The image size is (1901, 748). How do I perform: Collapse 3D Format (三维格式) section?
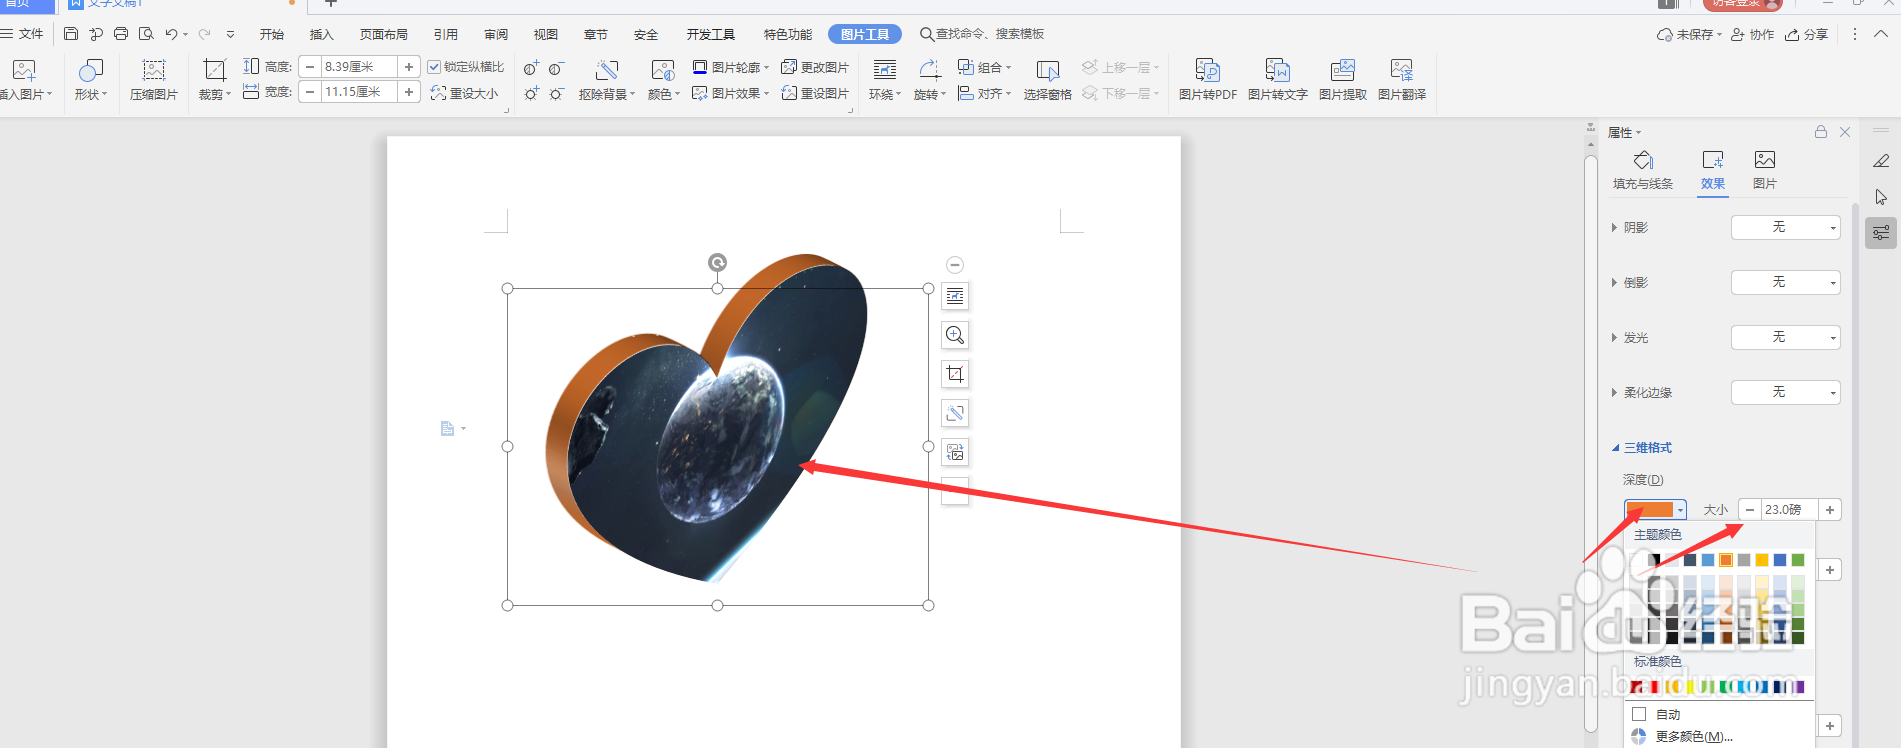[x=1615, y=448]
